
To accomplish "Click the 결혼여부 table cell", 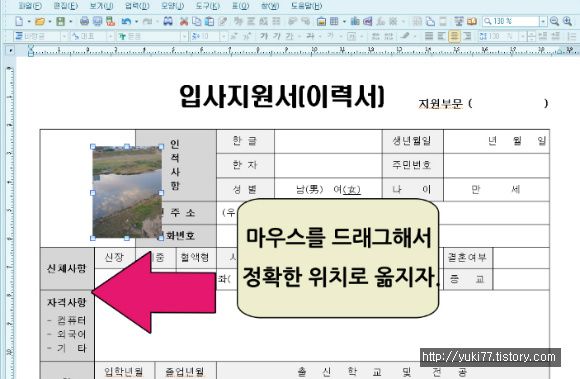I will [x=468, y=257].
